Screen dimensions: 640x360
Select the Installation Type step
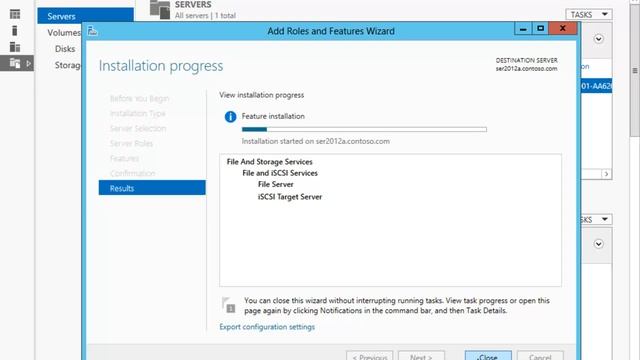138,113
